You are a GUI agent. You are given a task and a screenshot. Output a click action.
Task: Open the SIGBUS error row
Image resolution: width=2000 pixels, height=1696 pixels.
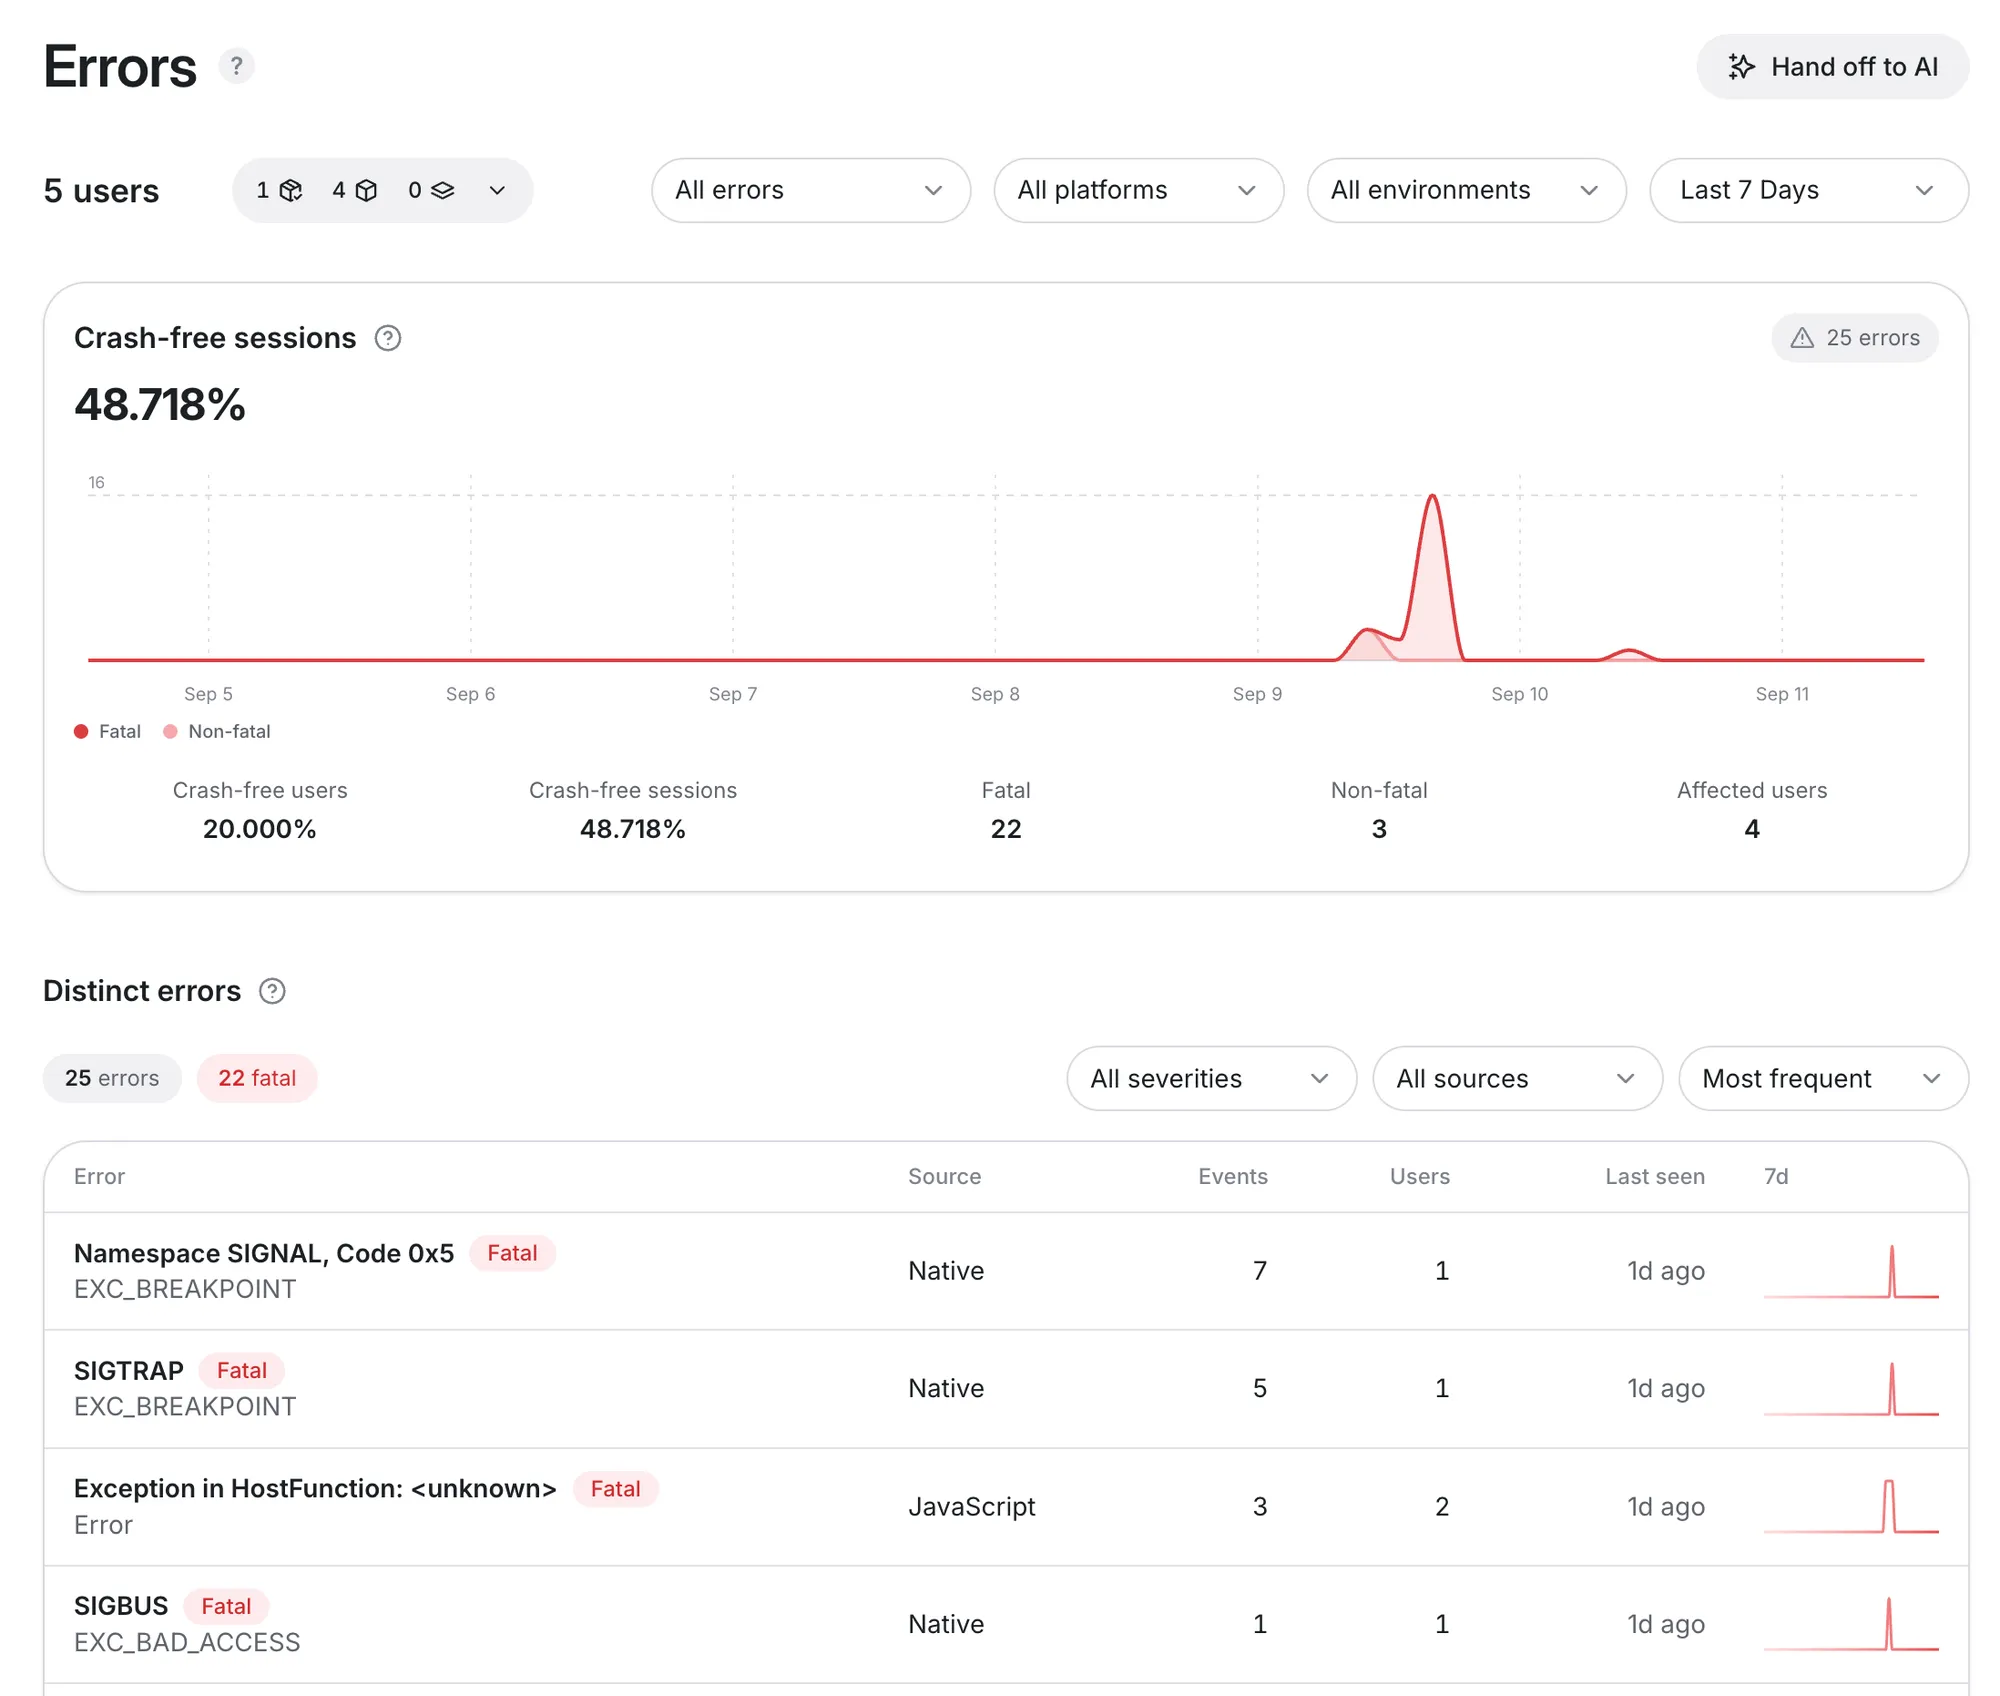coord(1006,1624)
